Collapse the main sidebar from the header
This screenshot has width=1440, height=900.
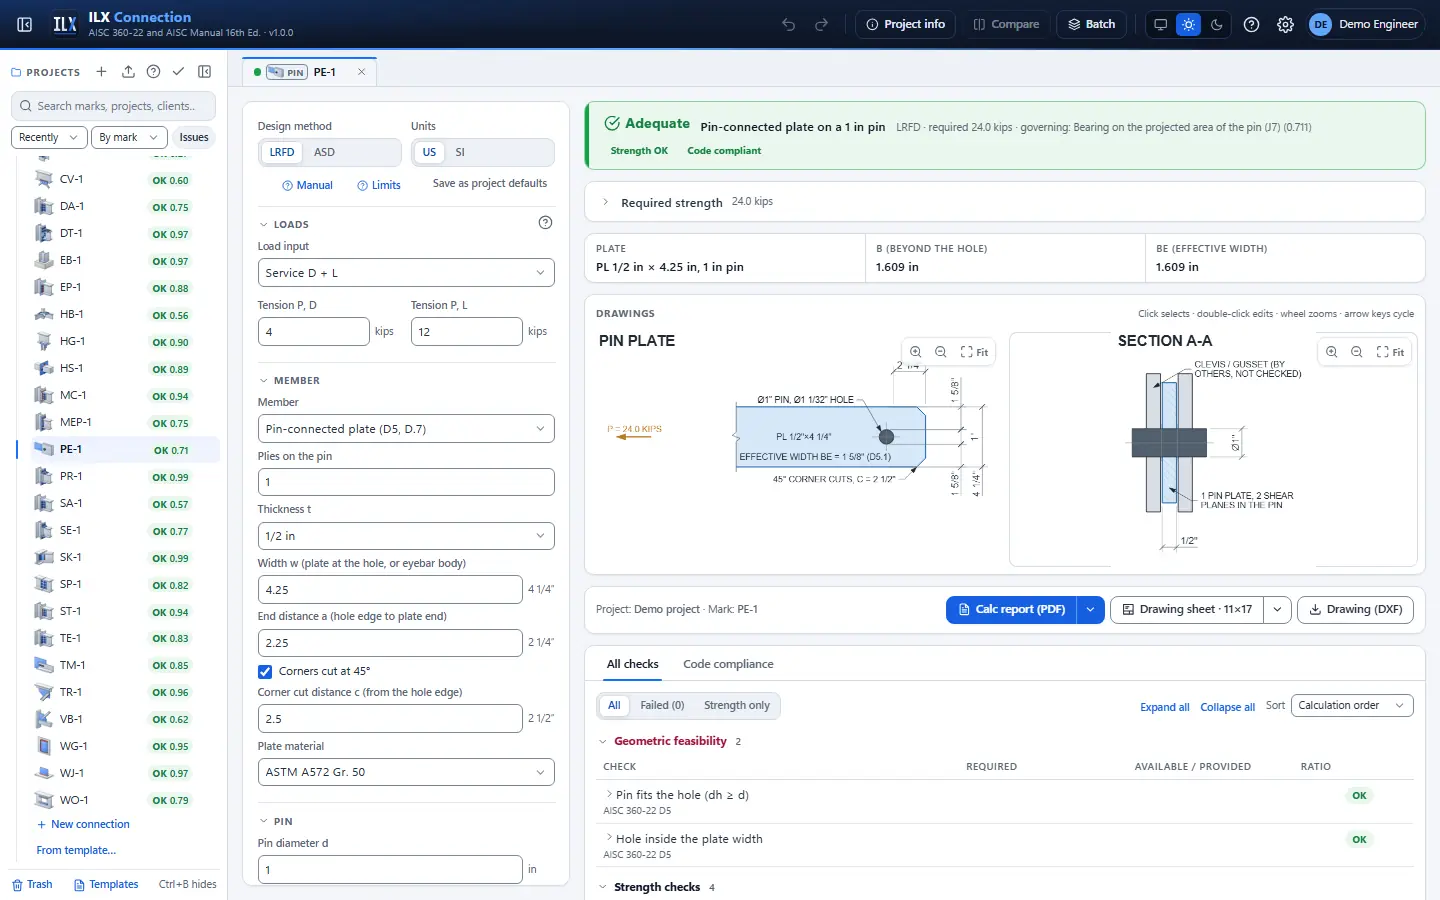[x=25, y=24]
